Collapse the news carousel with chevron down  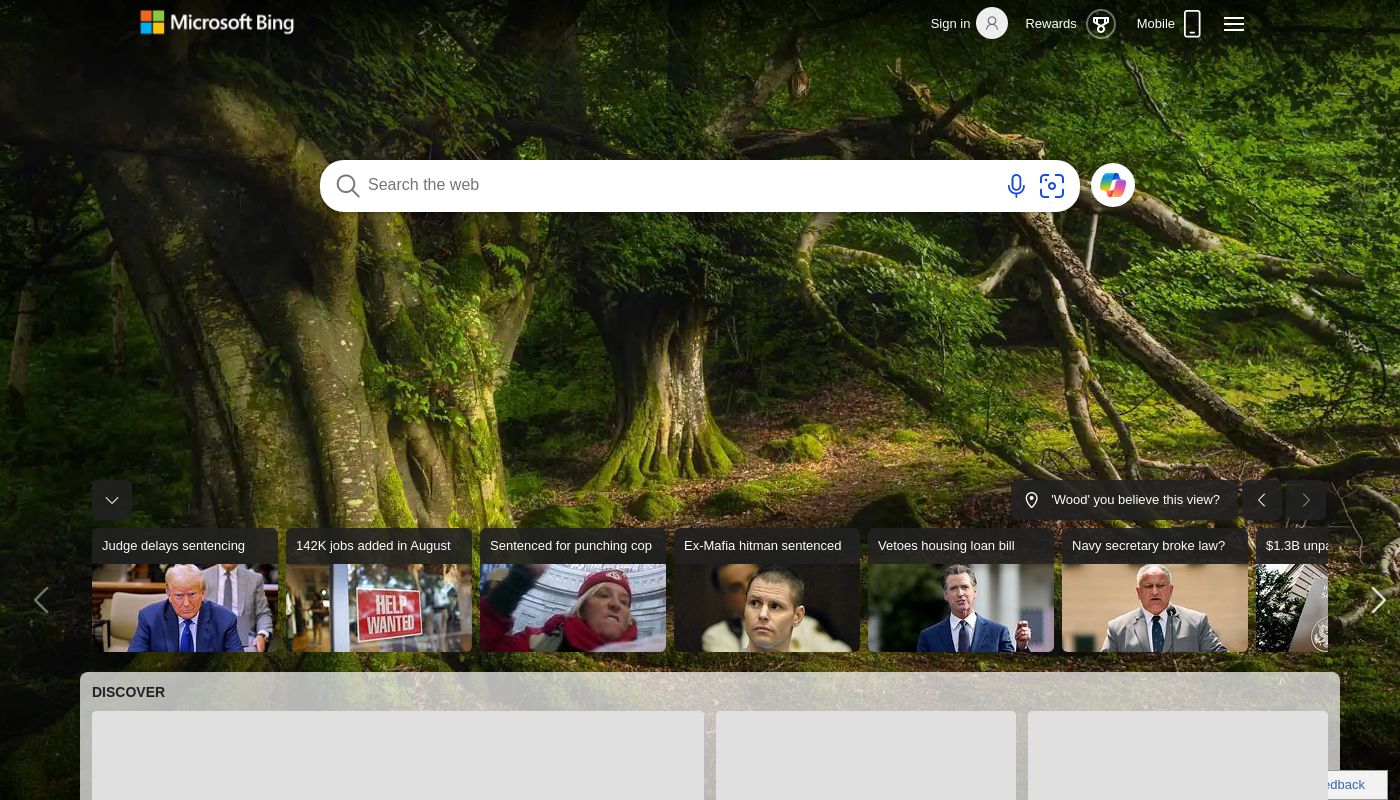112,500
